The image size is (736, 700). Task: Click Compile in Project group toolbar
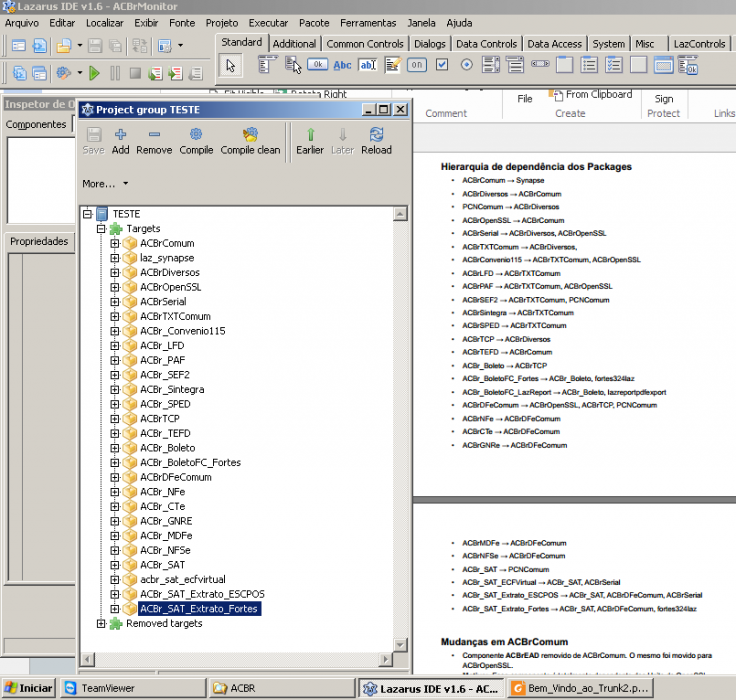pos(196,141)
